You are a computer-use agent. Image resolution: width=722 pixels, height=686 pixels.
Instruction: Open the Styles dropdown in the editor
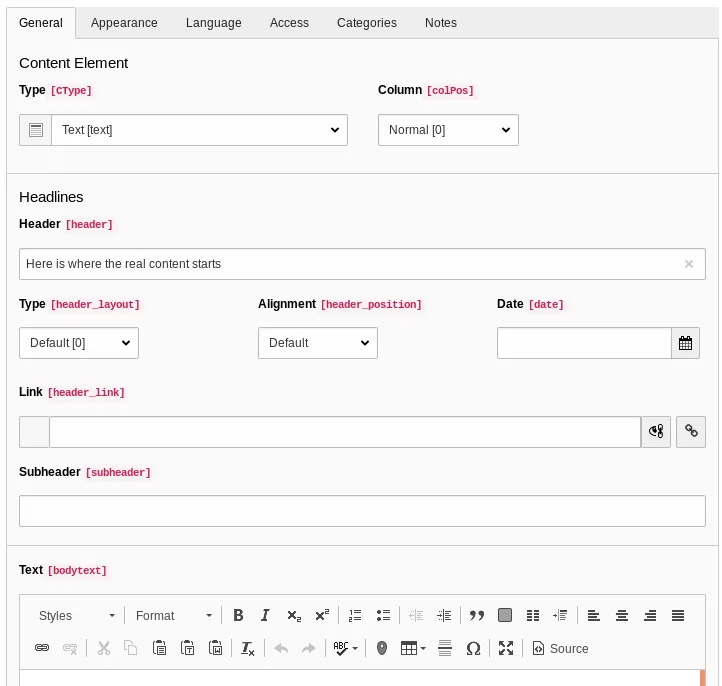coord(77,616)
